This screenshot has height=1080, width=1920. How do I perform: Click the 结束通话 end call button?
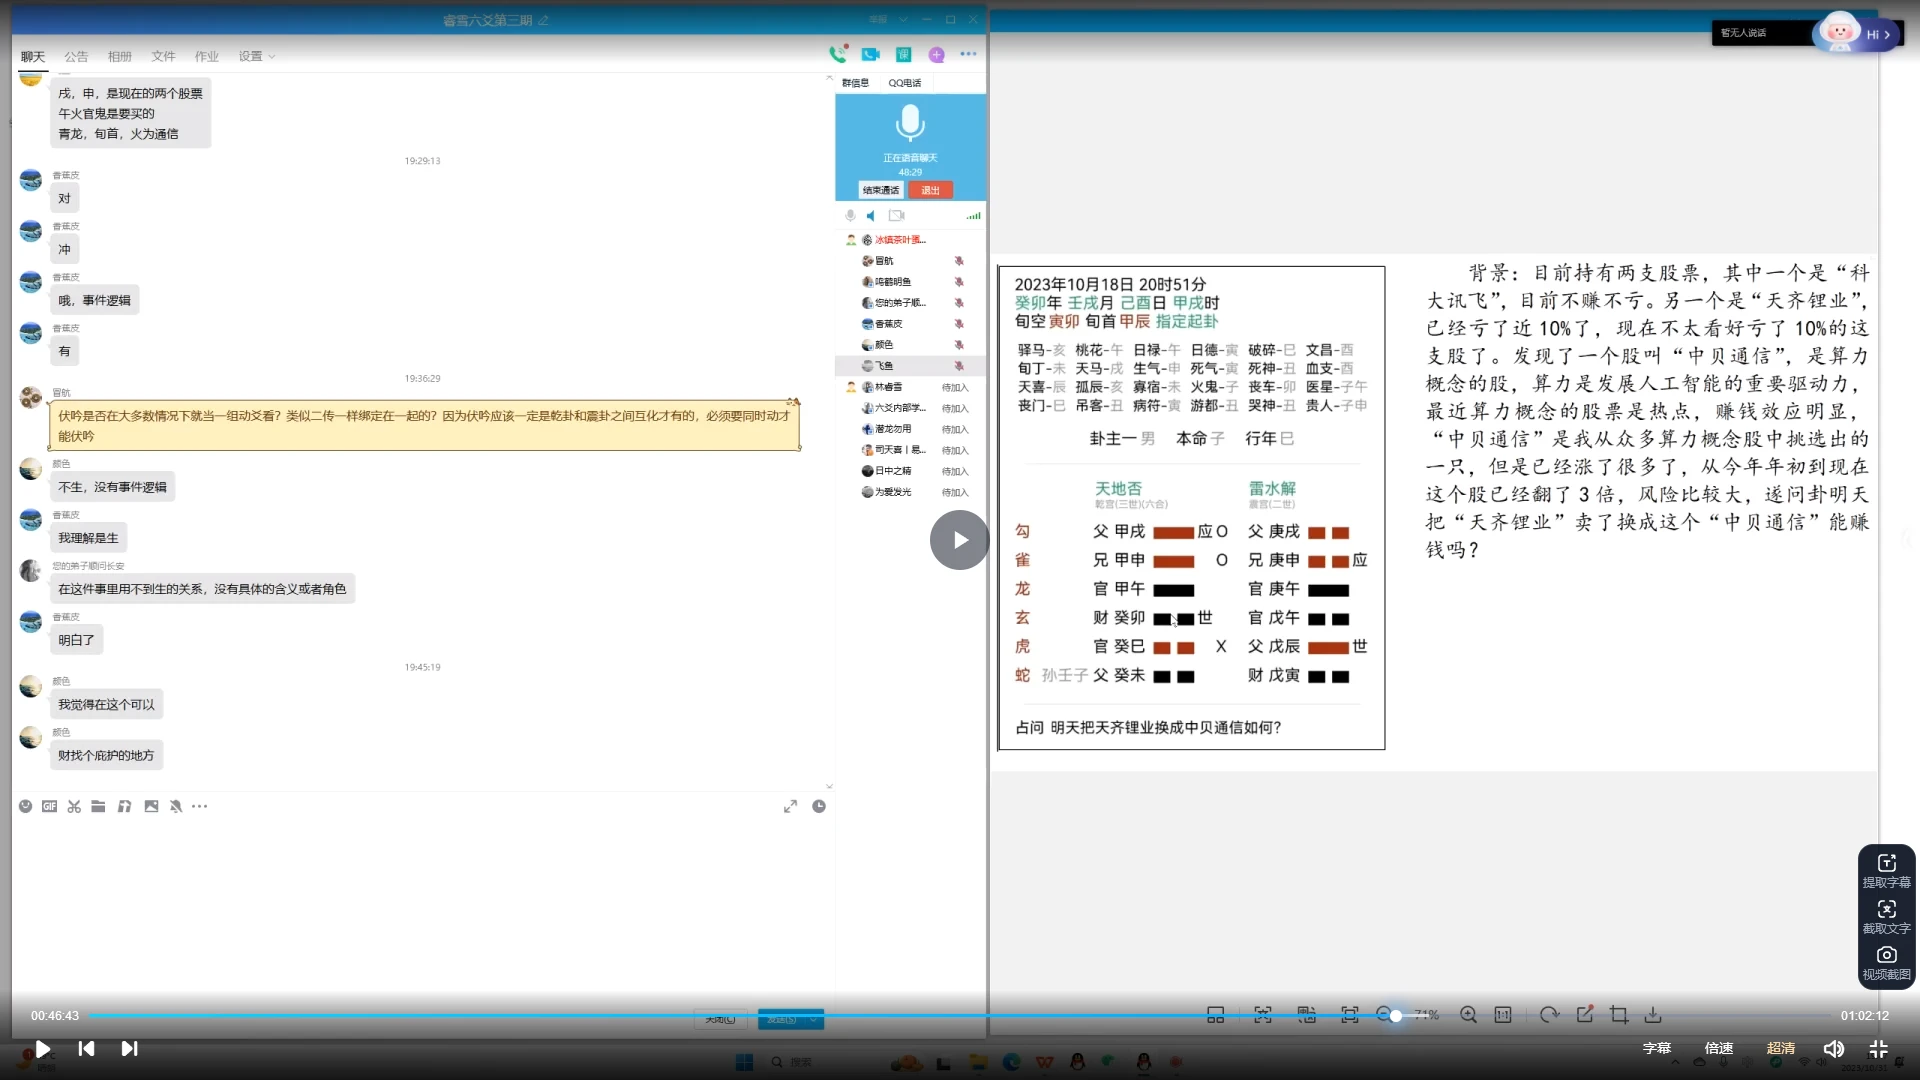(881, 190)
